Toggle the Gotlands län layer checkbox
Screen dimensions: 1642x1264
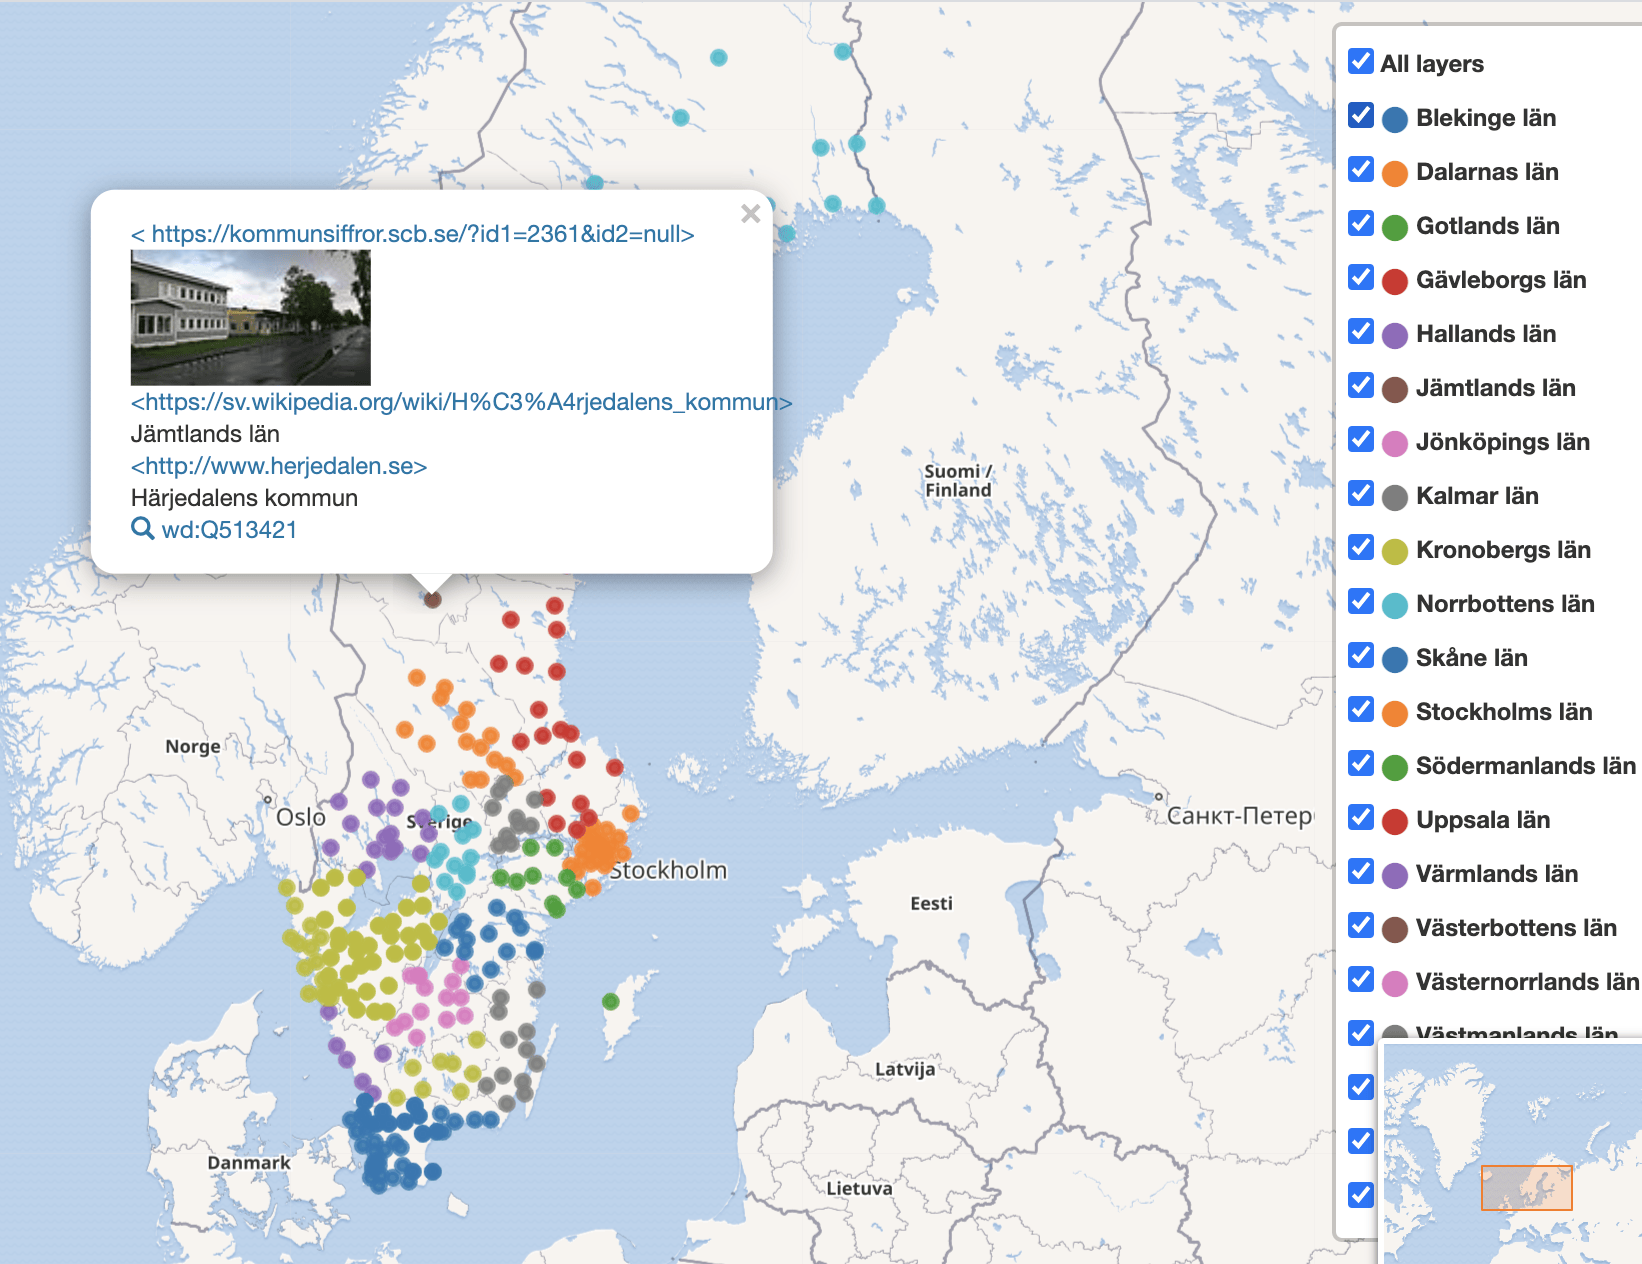tap(1361, 224)
